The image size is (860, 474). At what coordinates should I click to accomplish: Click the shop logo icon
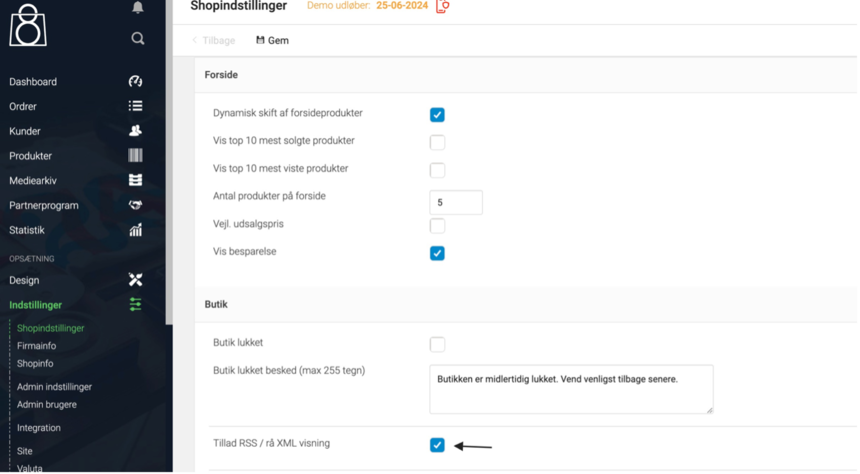pos(28,25)
